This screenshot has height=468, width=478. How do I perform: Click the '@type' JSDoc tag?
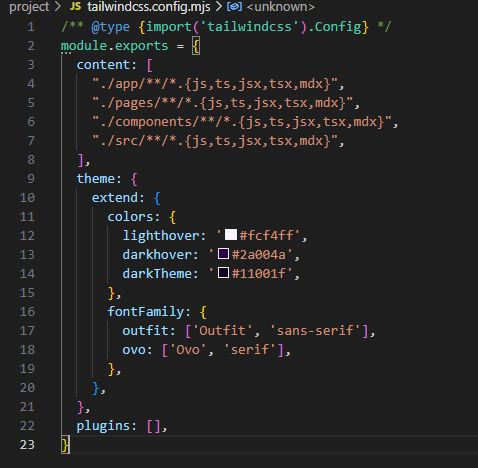111,27
